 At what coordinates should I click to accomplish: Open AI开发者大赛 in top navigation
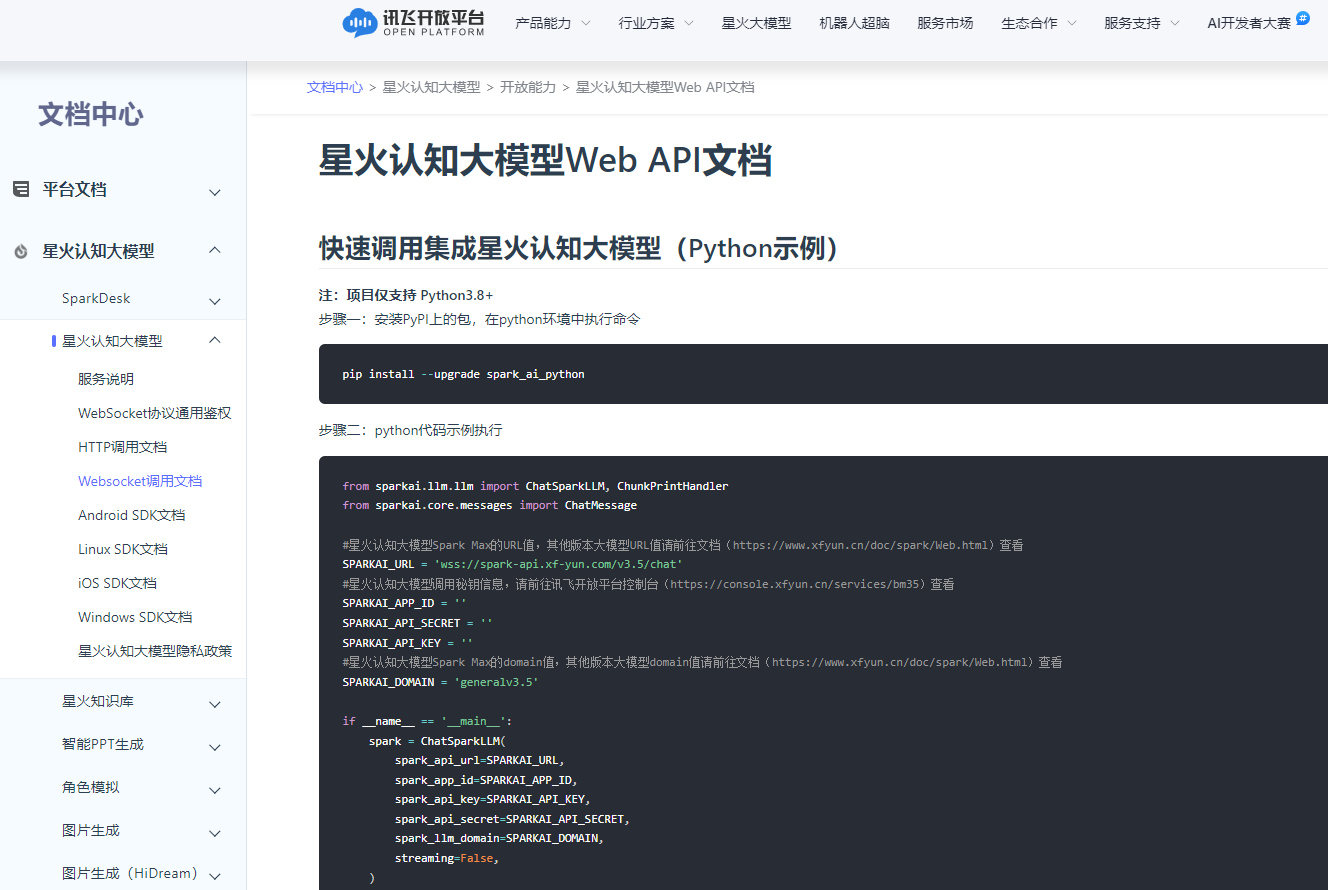[1249, 23]
